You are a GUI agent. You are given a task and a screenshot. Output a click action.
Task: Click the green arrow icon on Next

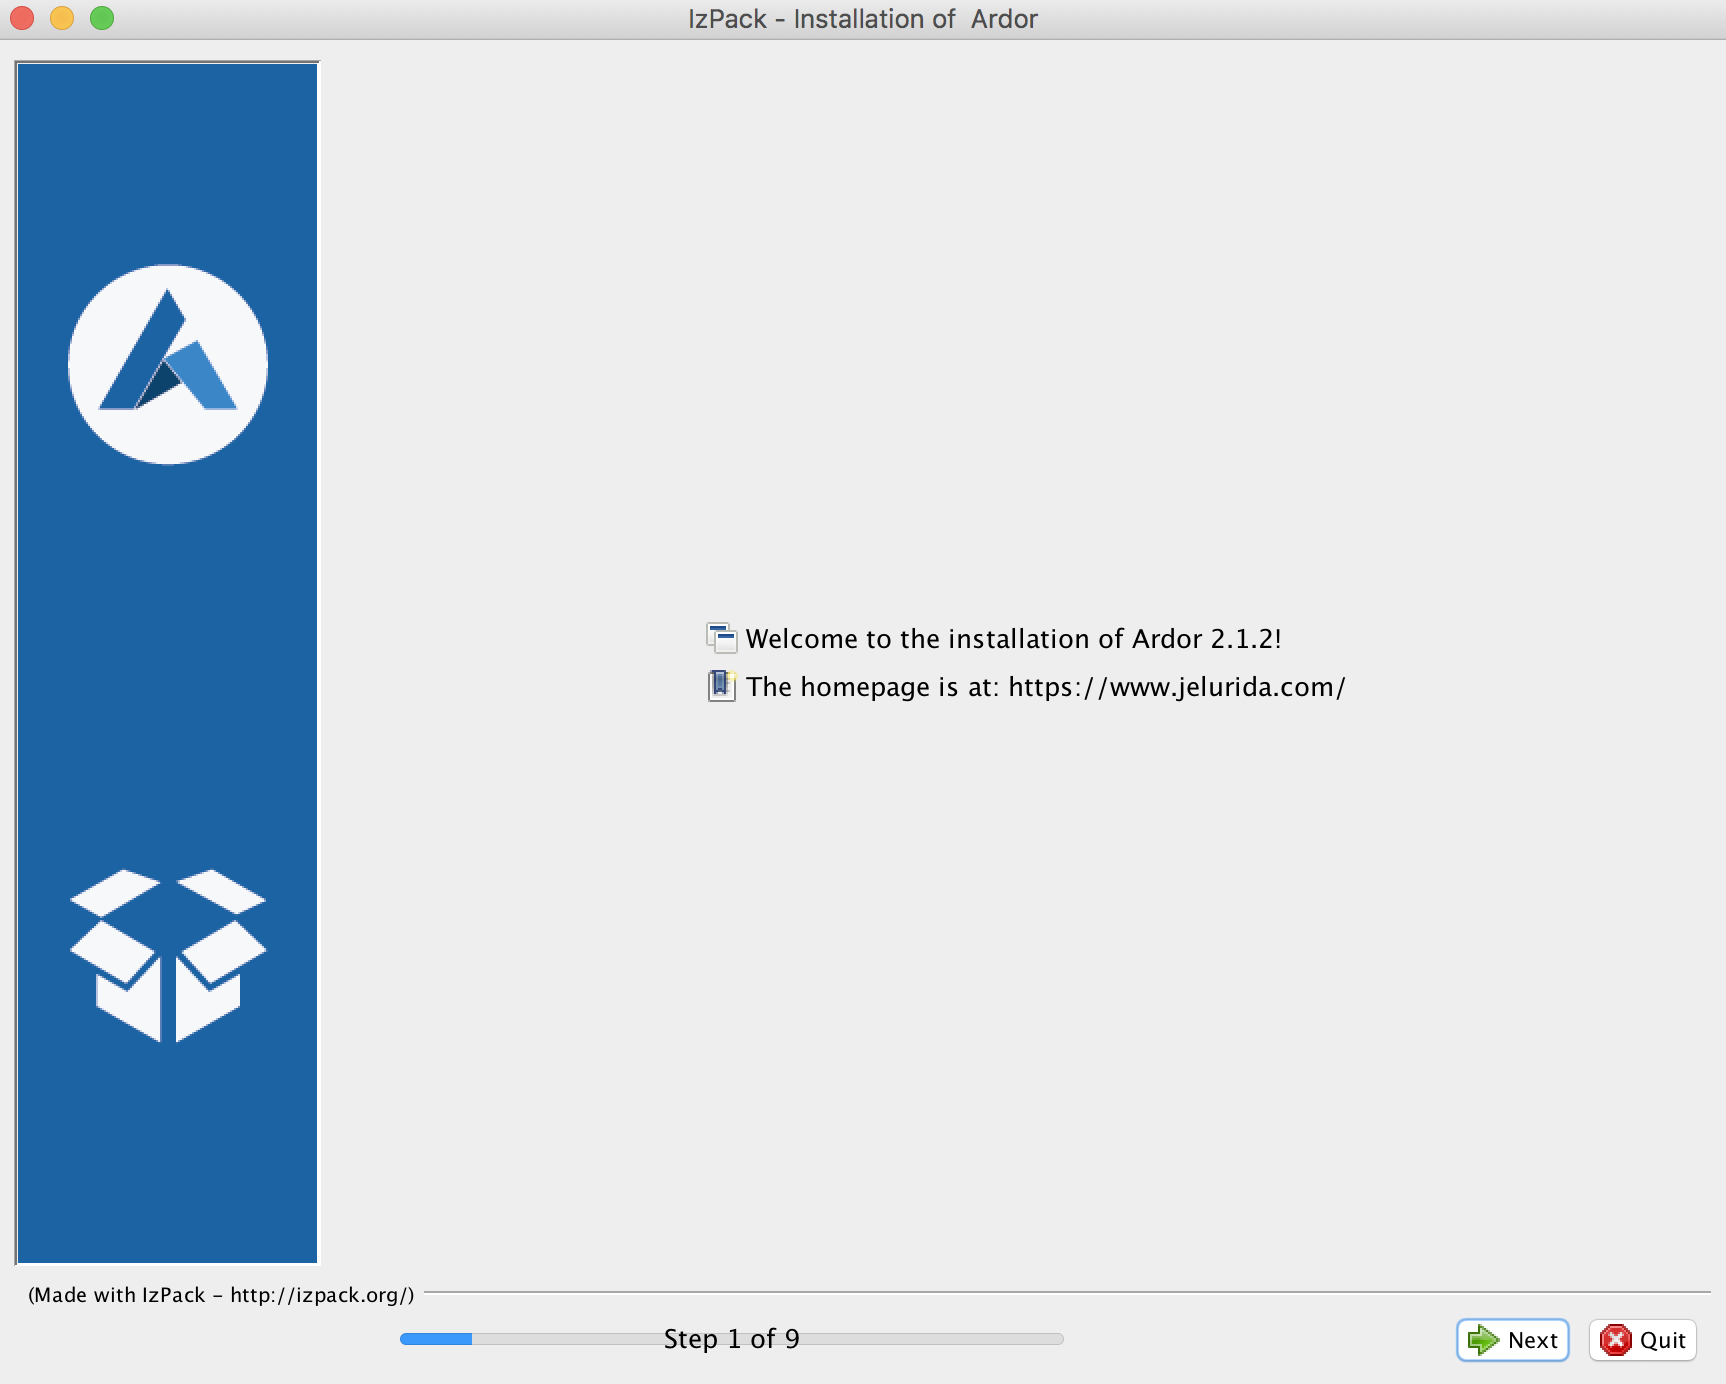[x=1482, y=1340]
